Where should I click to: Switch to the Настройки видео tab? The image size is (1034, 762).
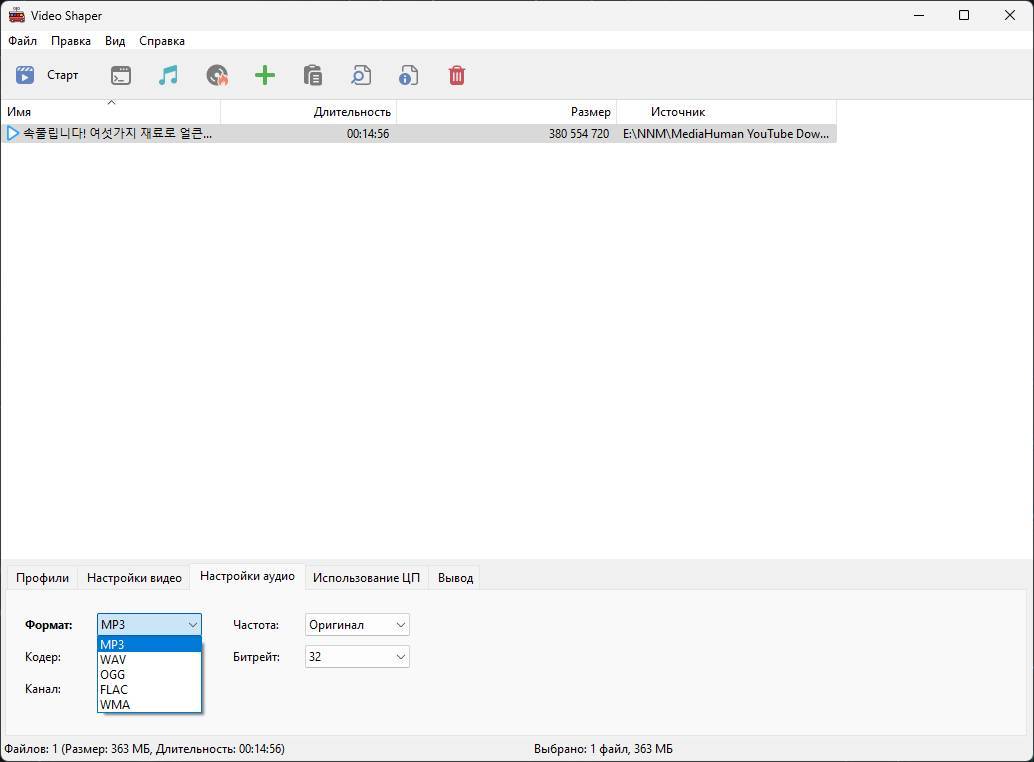[x=134, y=577]
